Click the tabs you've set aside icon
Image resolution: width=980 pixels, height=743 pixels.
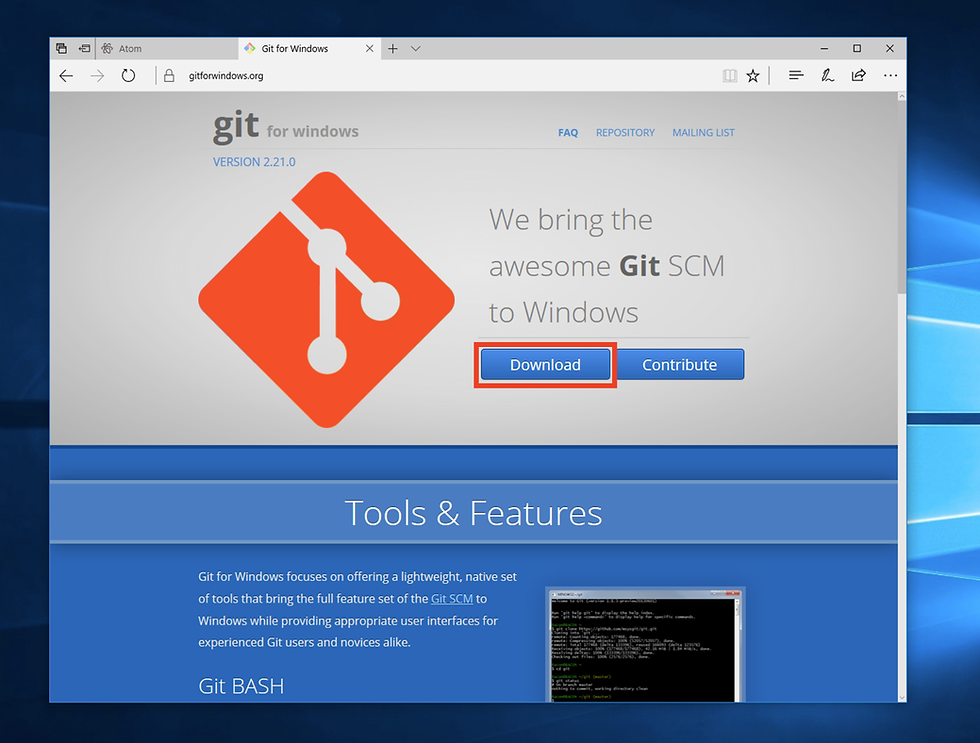coord(61,48)
